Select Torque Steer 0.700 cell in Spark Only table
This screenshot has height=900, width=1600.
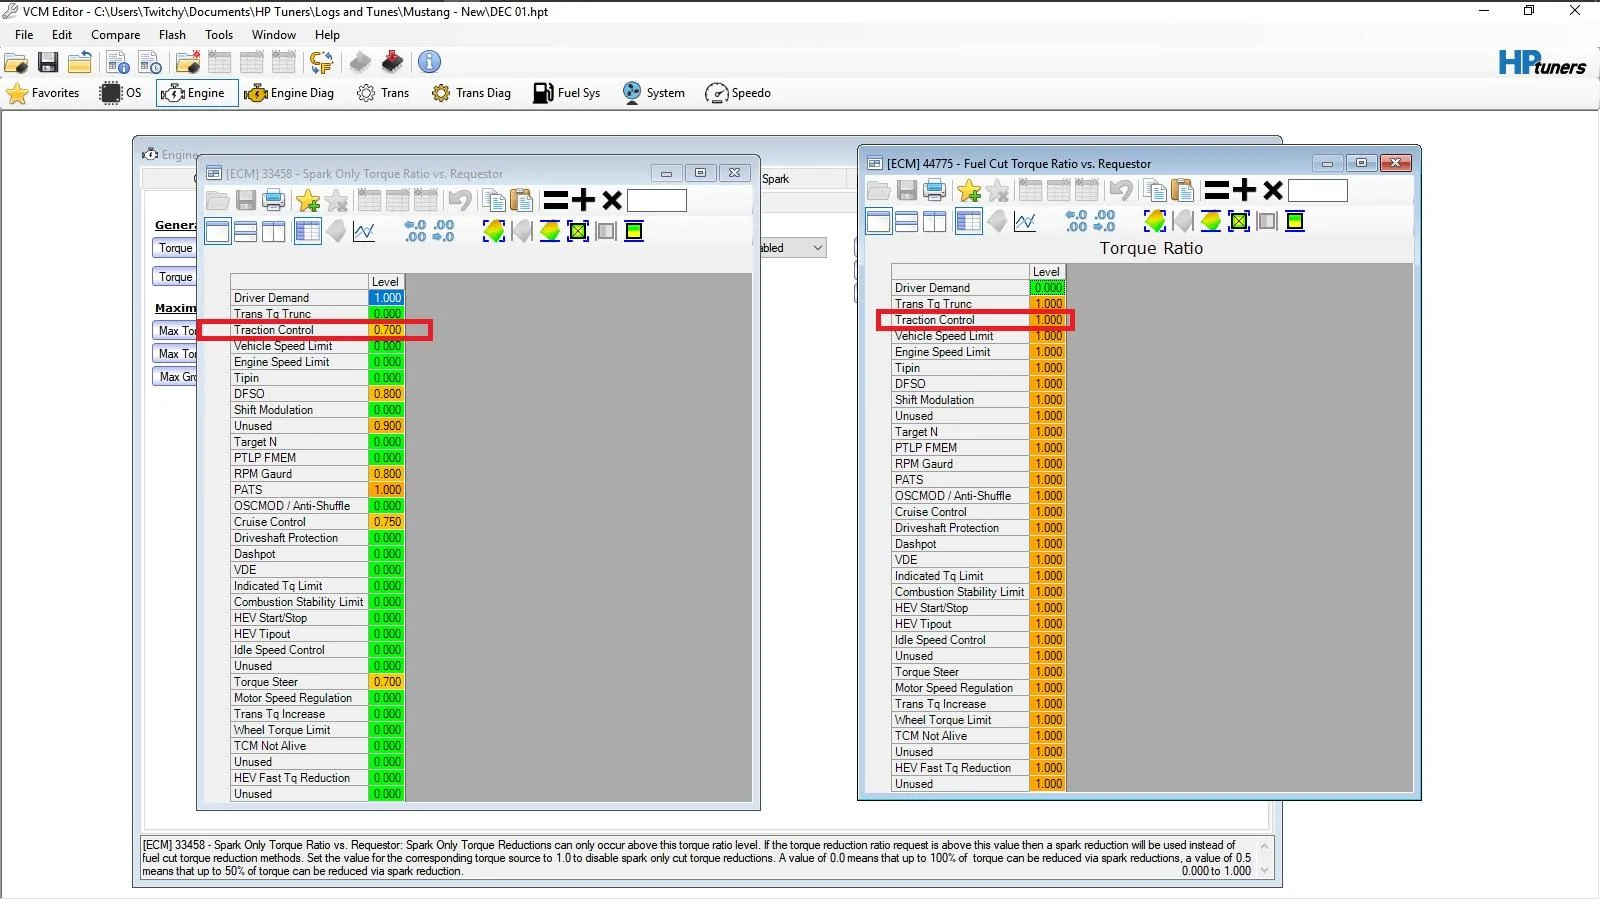pos(387,682)
